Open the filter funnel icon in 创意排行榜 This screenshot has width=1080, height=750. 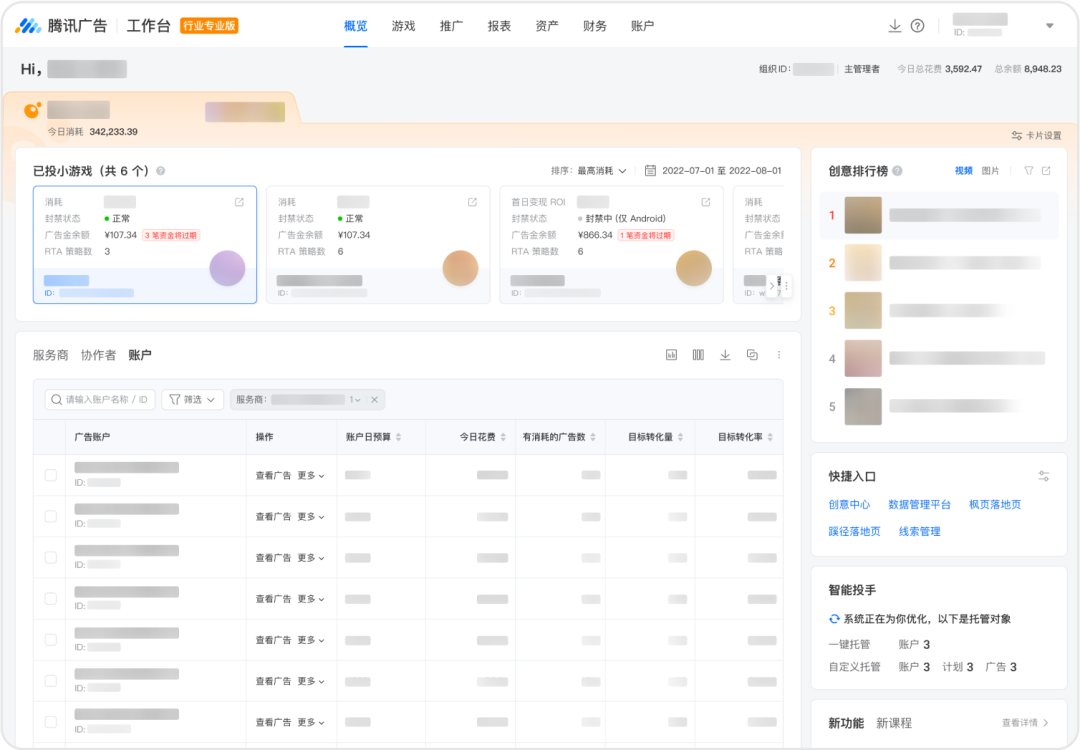click(1029, 170)
